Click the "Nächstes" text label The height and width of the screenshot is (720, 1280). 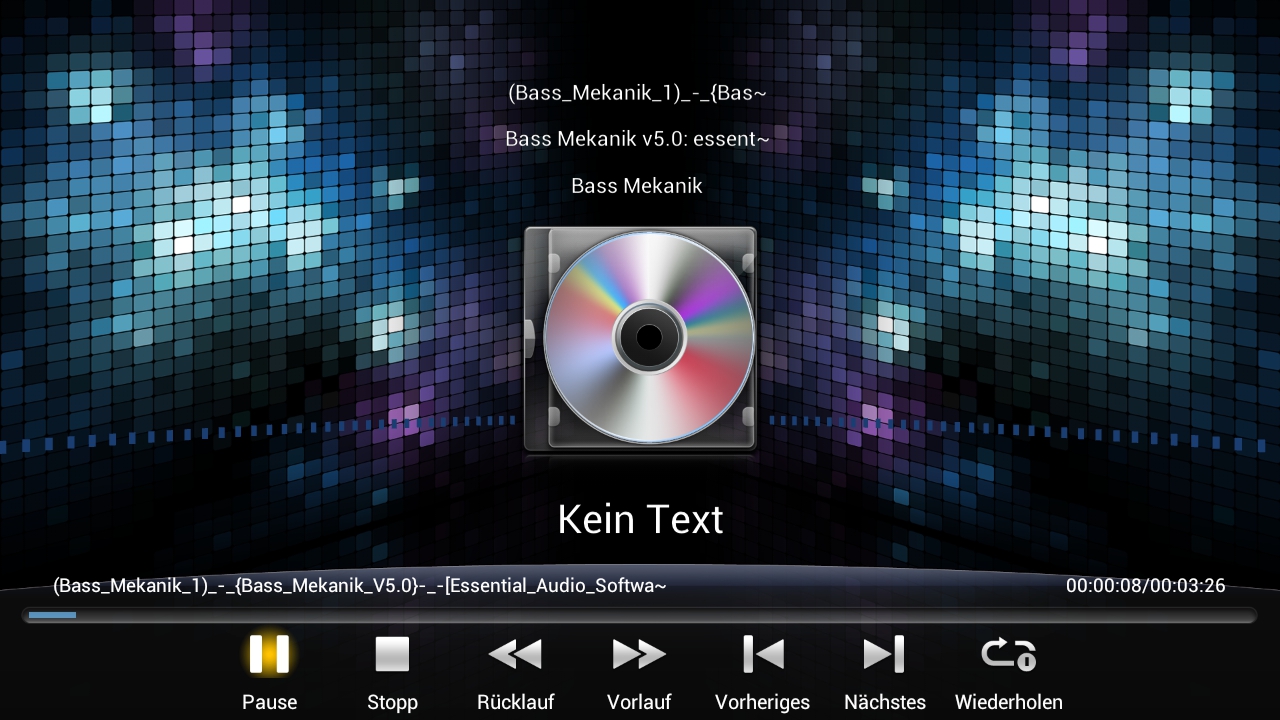coord(885,702)
